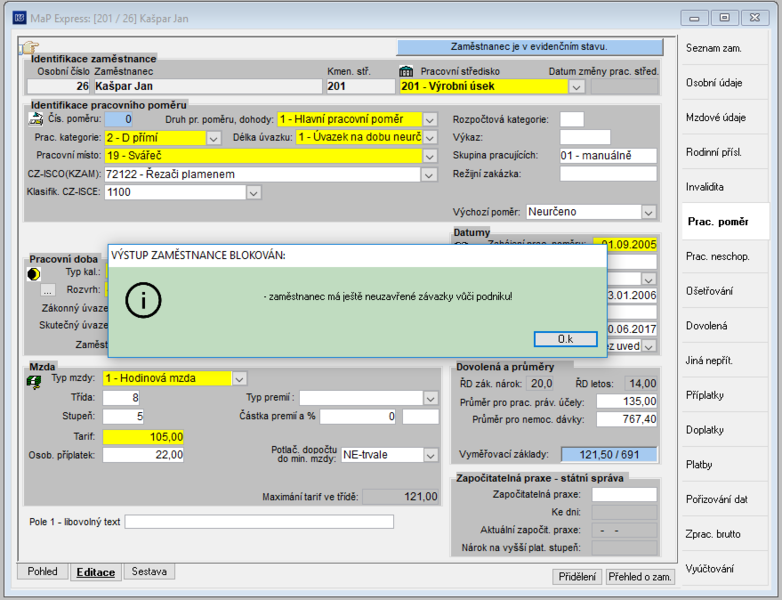782x600 pixels.
Task: Click the Třída field with value 8
Action: [x=121, y=398]
